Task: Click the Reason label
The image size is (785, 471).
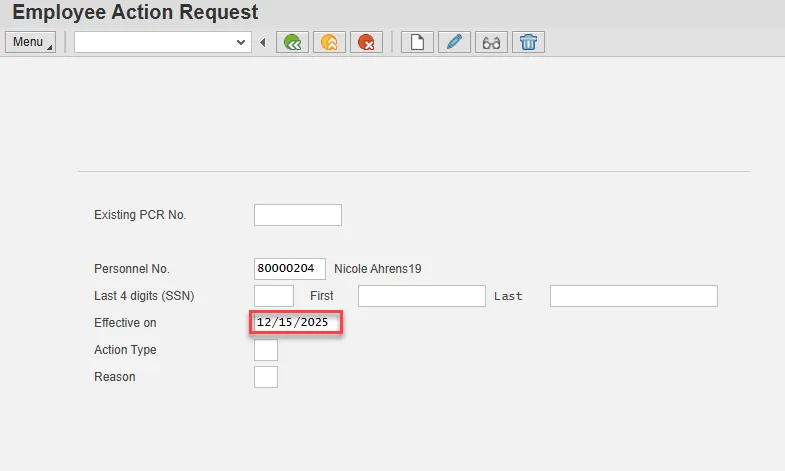Action: click(x=115, y=377)
